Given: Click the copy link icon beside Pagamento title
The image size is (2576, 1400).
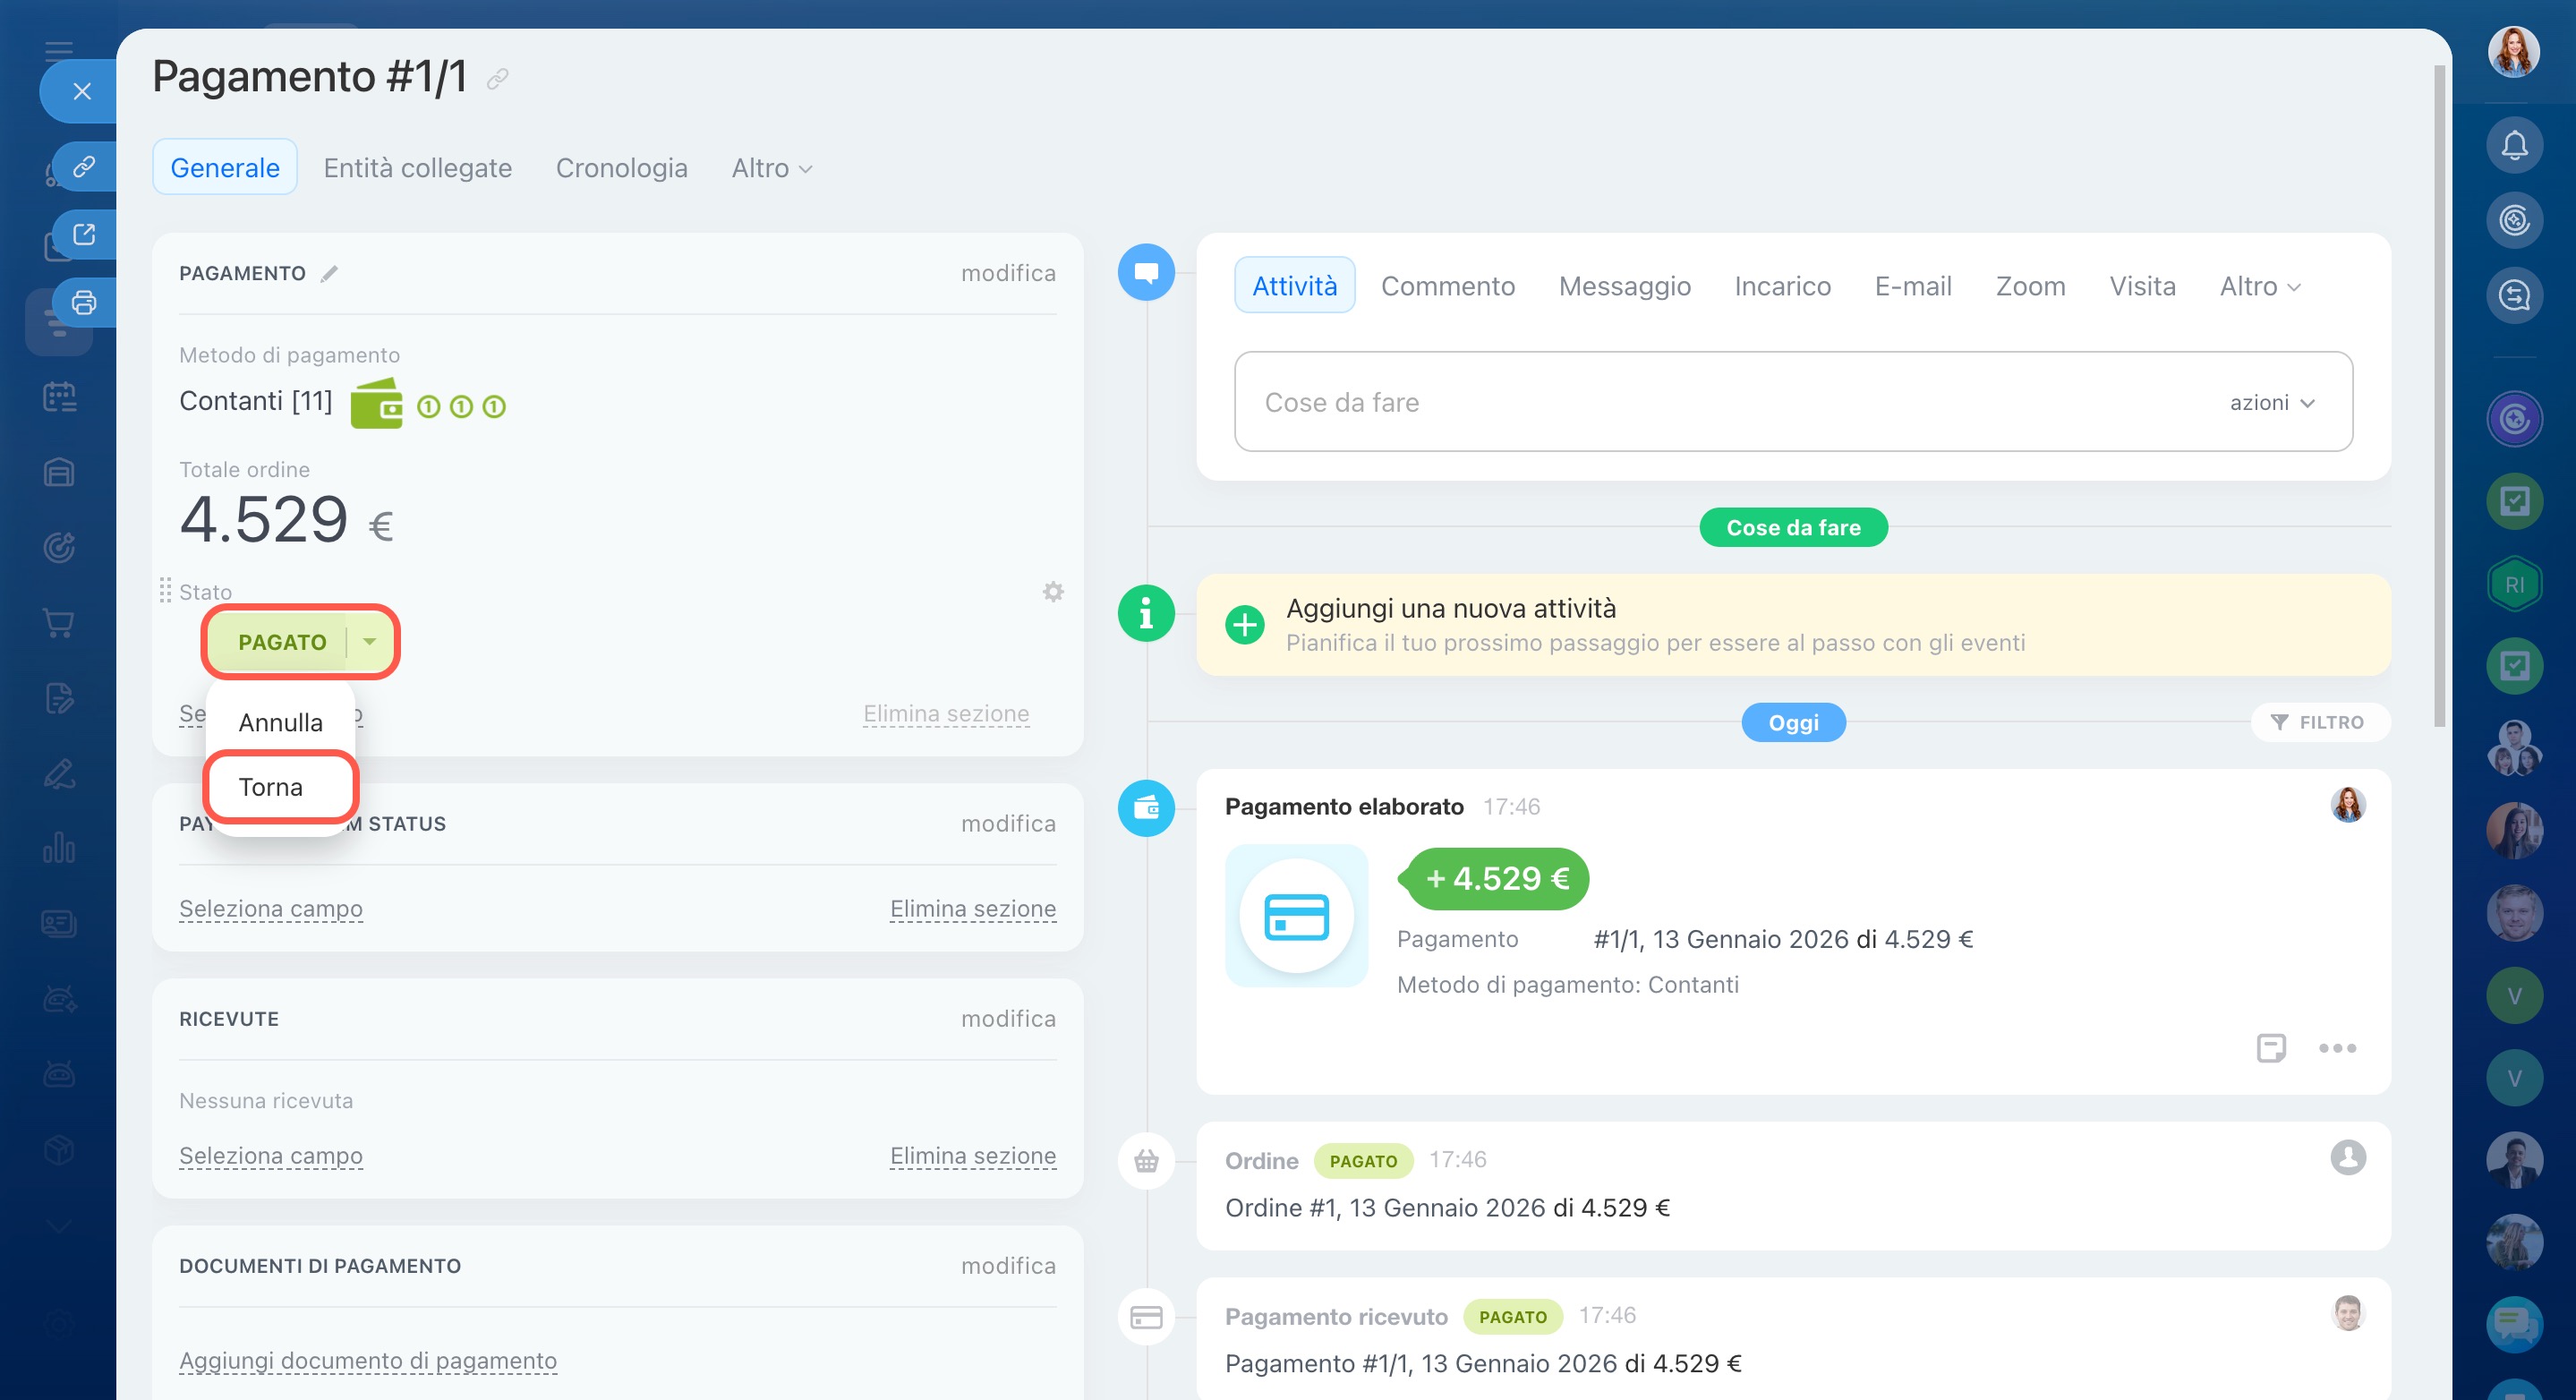Looking at the screenshot, I should tap(497, 78).
